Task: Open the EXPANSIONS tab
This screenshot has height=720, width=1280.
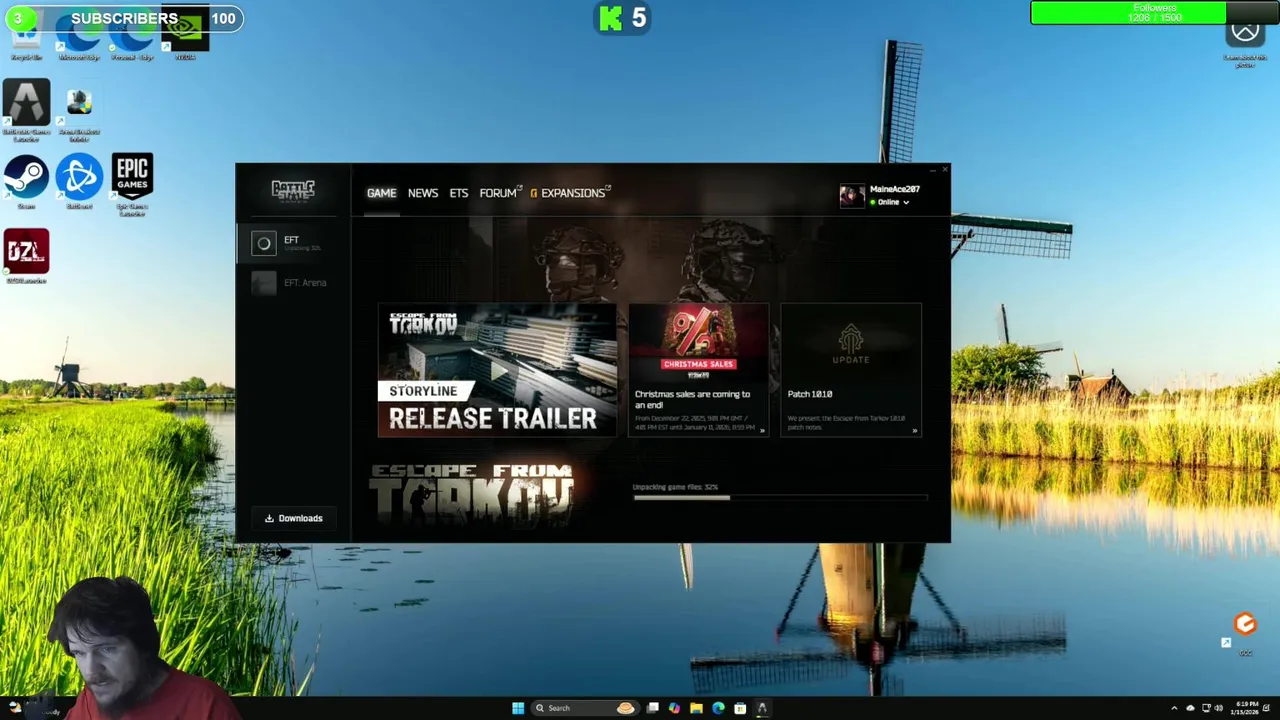Action: pyautogui.click(x=570, y=193)
